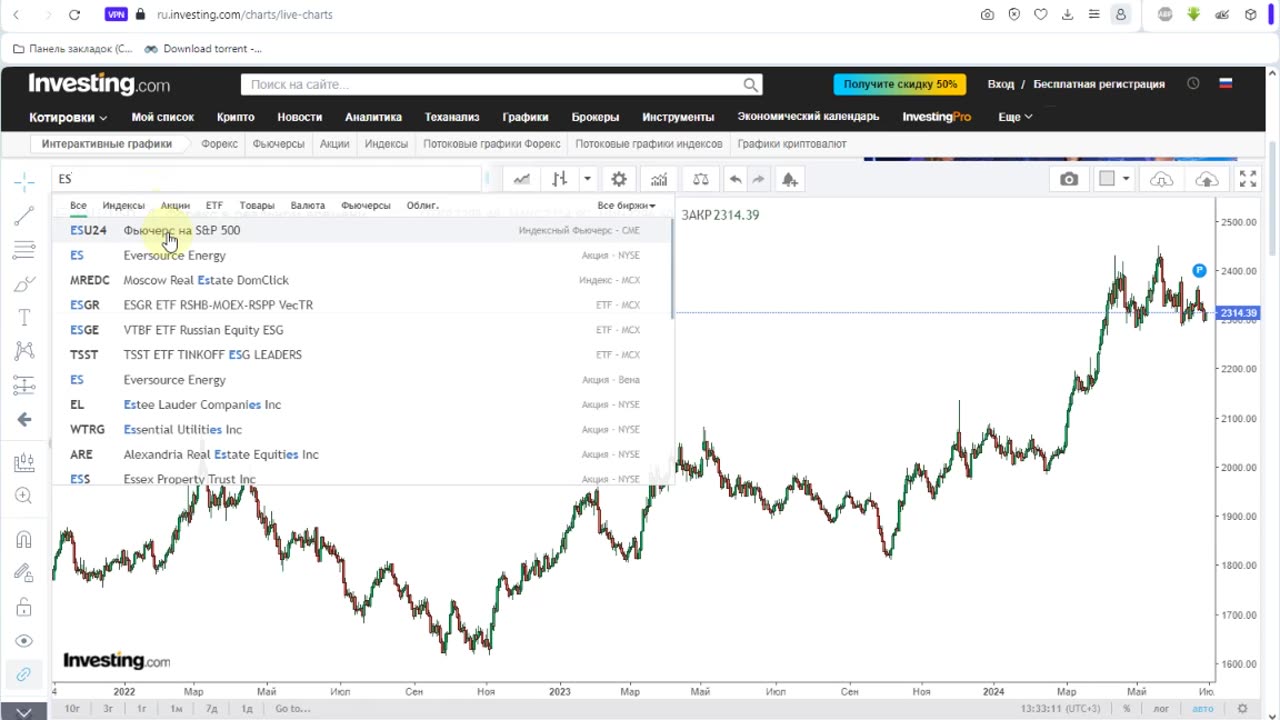Screen dimensions: 1280x720
Task: Open the area chart style button
Action: (522, 179)
